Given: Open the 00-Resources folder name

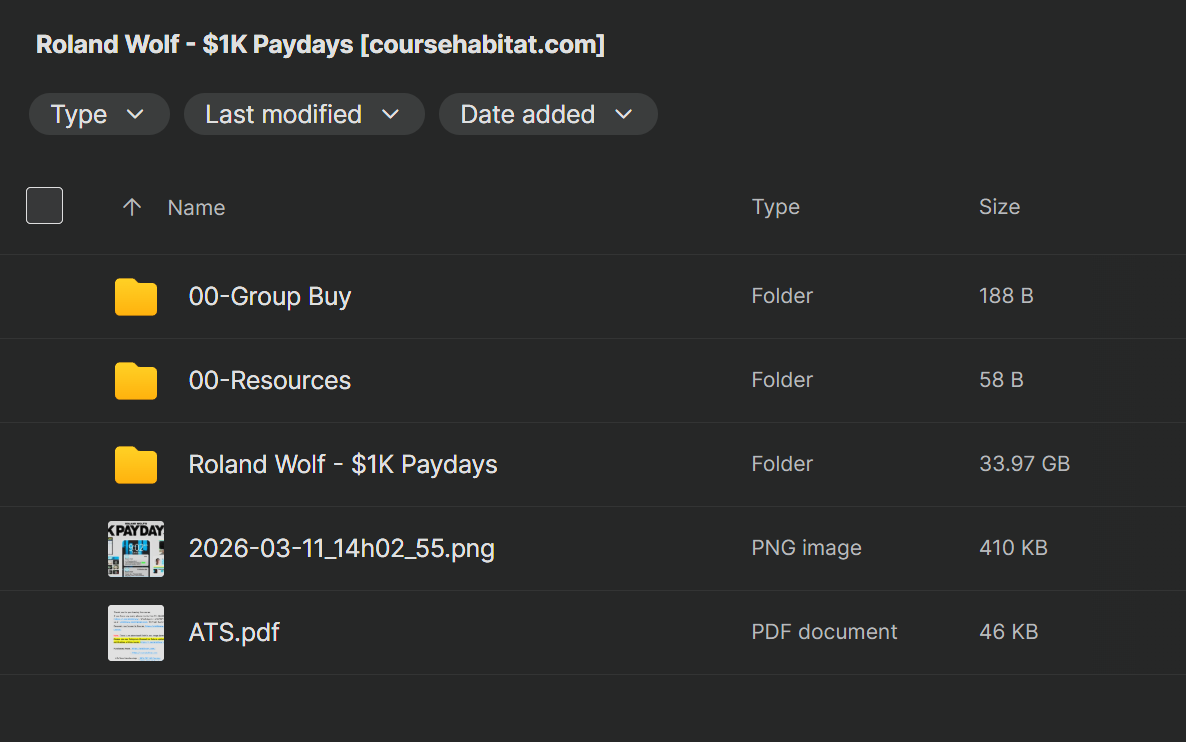Looking at the screenshot, I should point(269,380).
